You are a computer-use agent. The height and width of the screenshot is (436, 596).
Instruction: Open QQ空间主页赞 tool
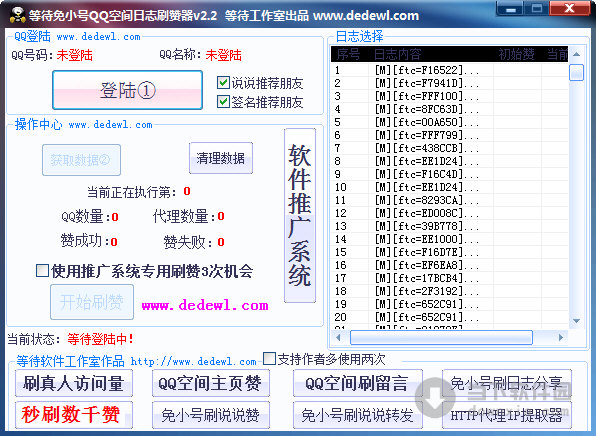[211, 383]
